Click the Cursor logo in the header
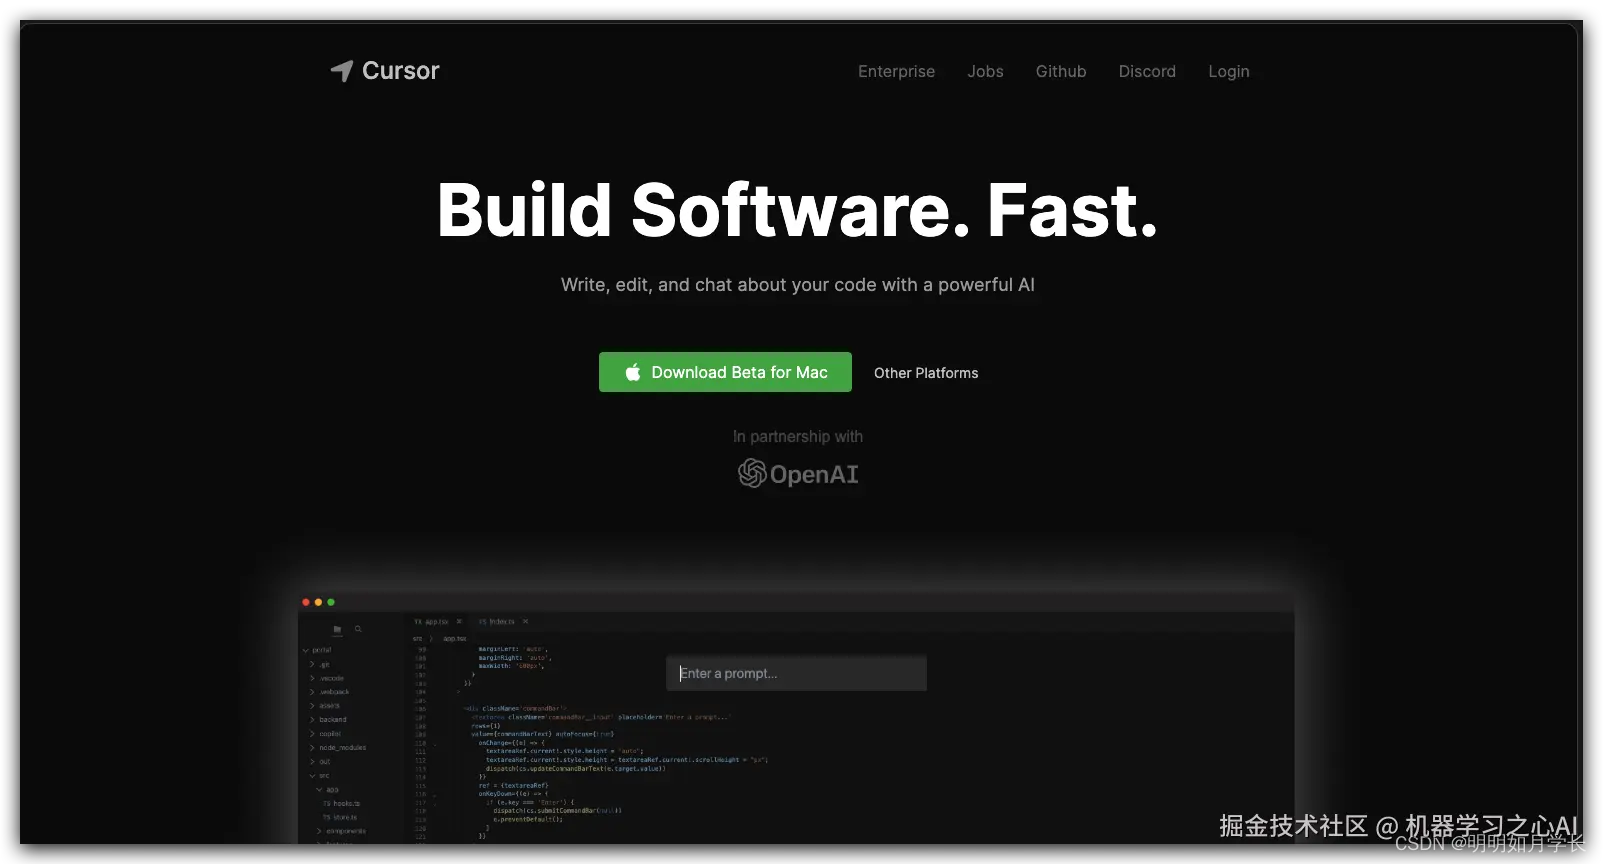This screenshot has width=1603, height=864. point(385,71)
